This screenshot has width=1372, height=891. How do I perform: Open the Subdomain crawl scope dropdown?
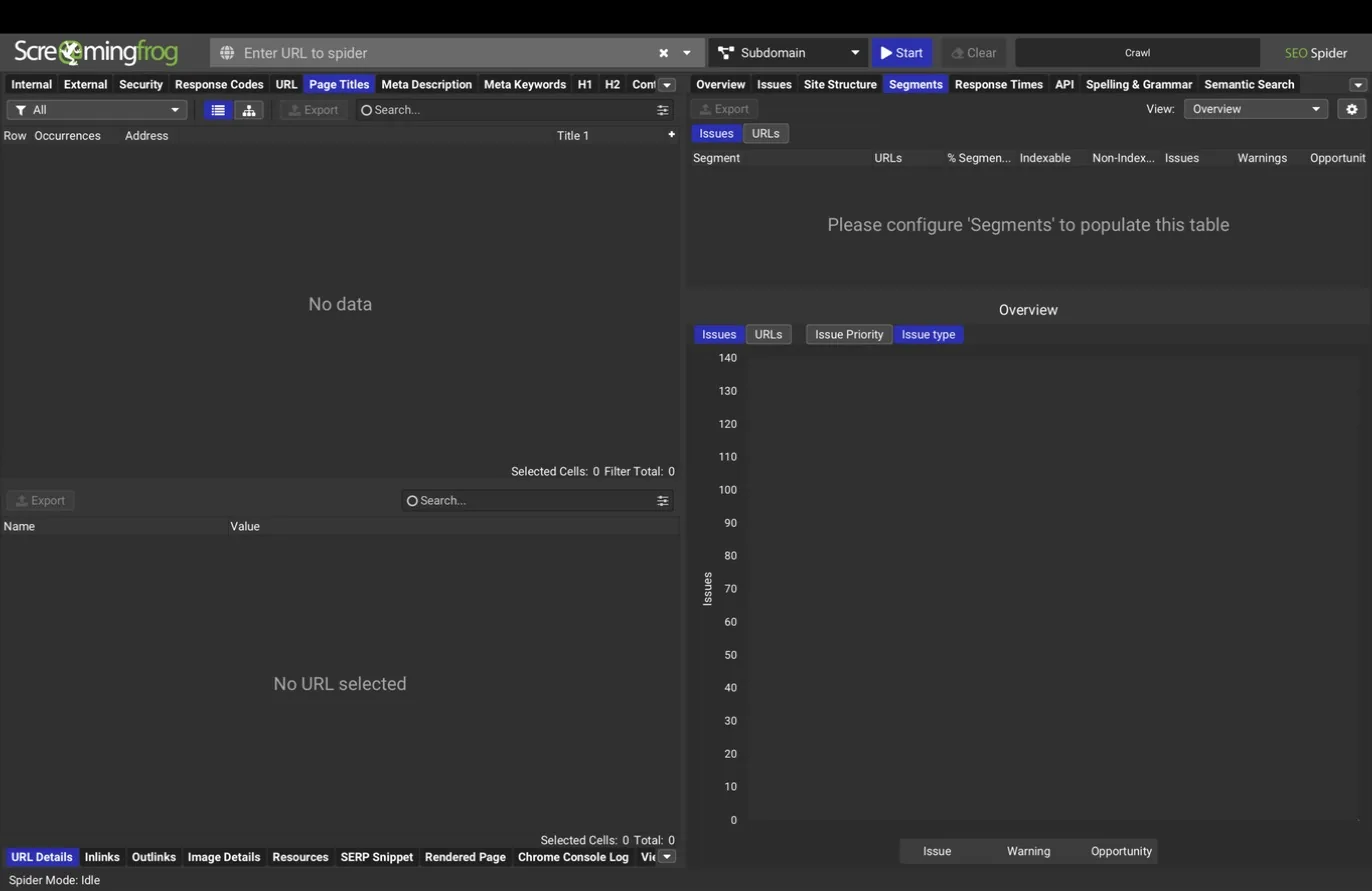pos(788,53)
